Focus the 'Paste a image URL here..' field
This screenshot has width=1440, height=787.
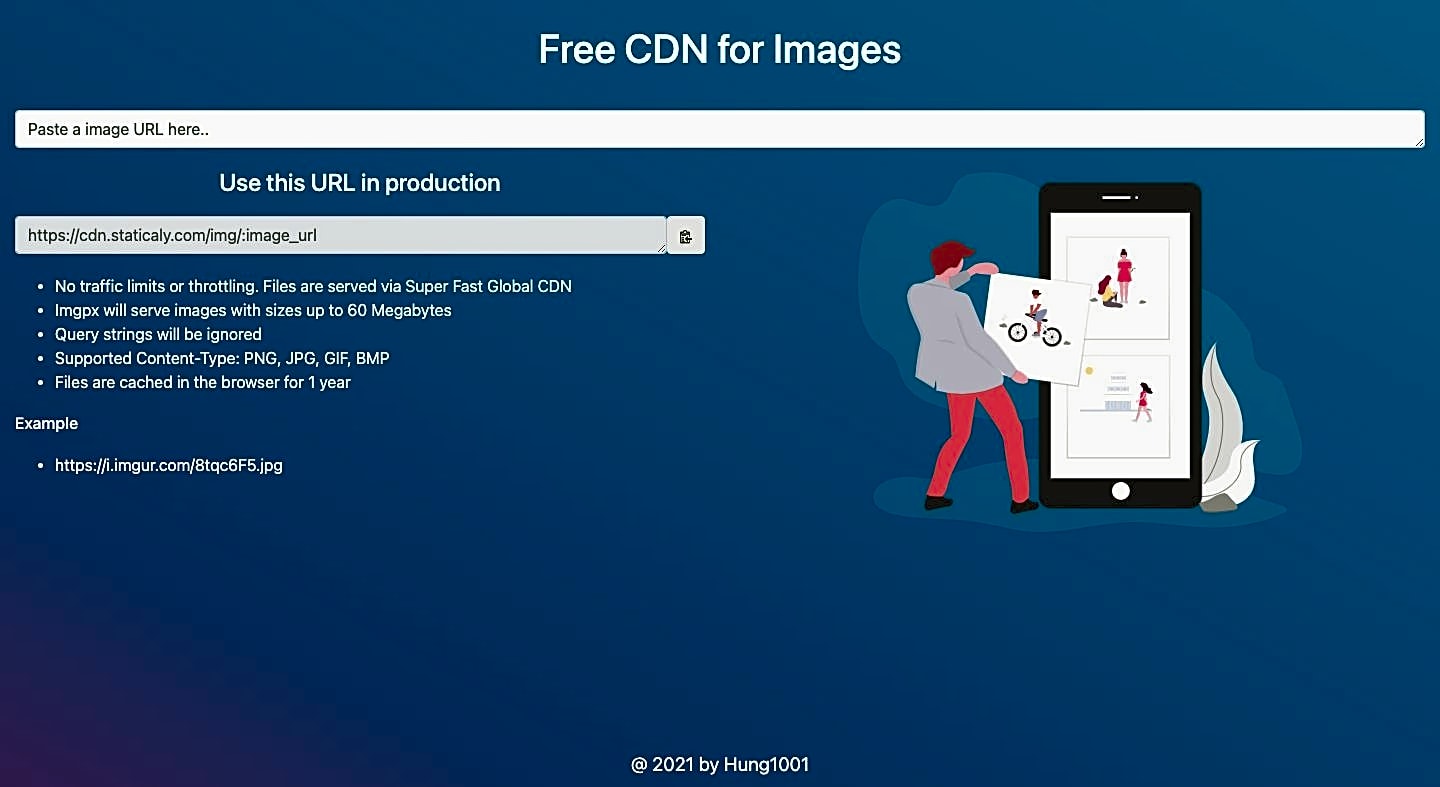pyautogui.click(x=720, y=129)
